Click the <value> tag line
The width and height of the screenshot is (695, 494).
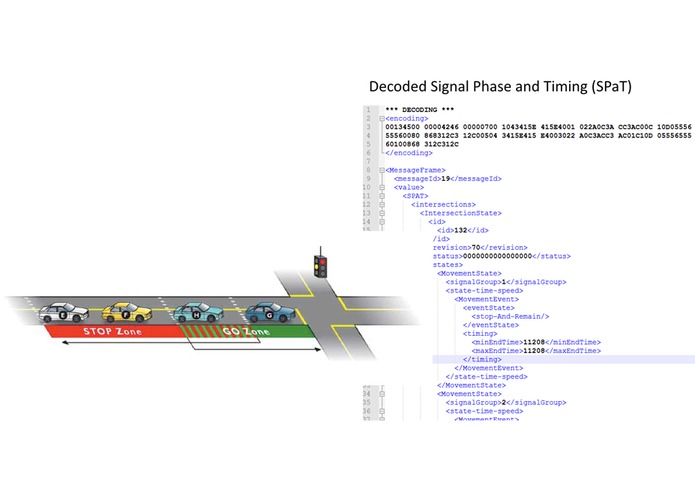[409, 187]
